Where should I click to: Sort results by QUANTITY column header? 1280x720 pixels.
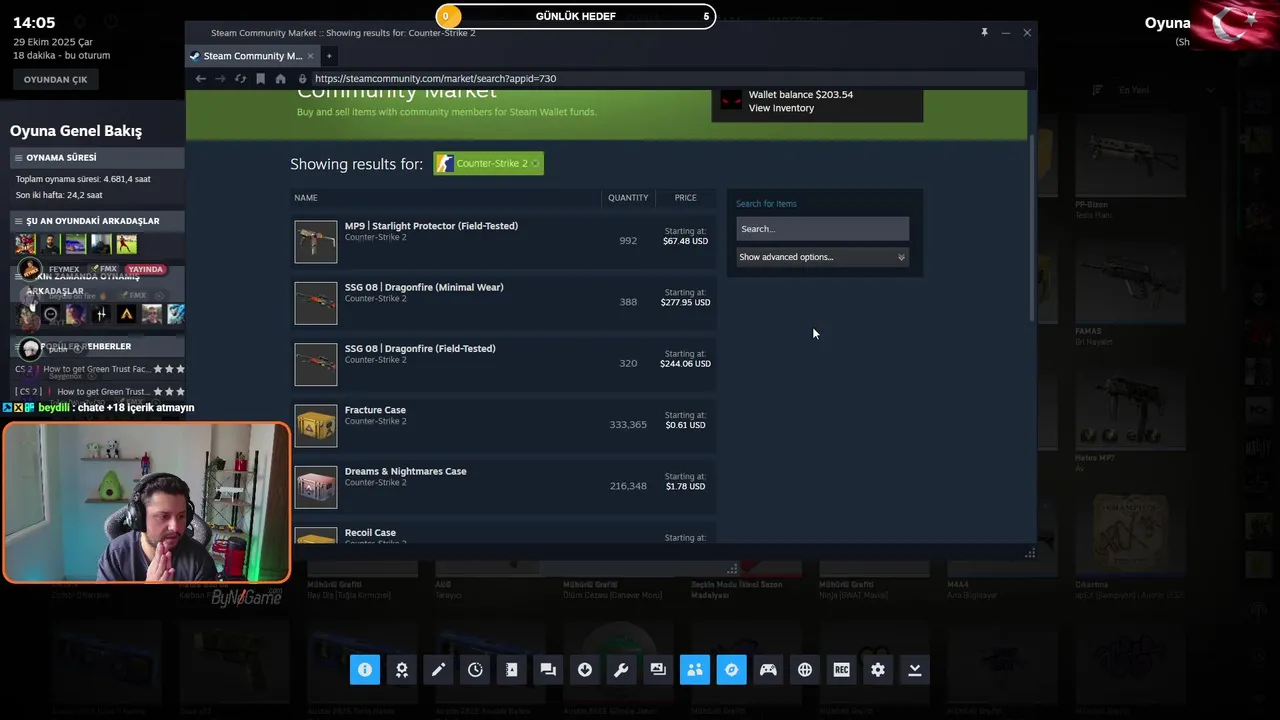click(628, 198)
